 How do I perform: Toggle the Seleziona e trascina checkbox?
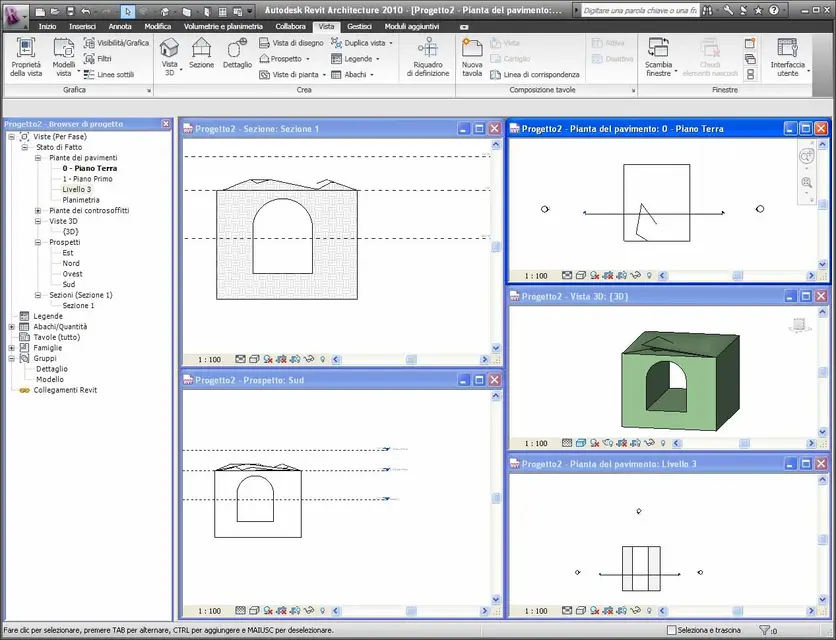click(672, 630)
